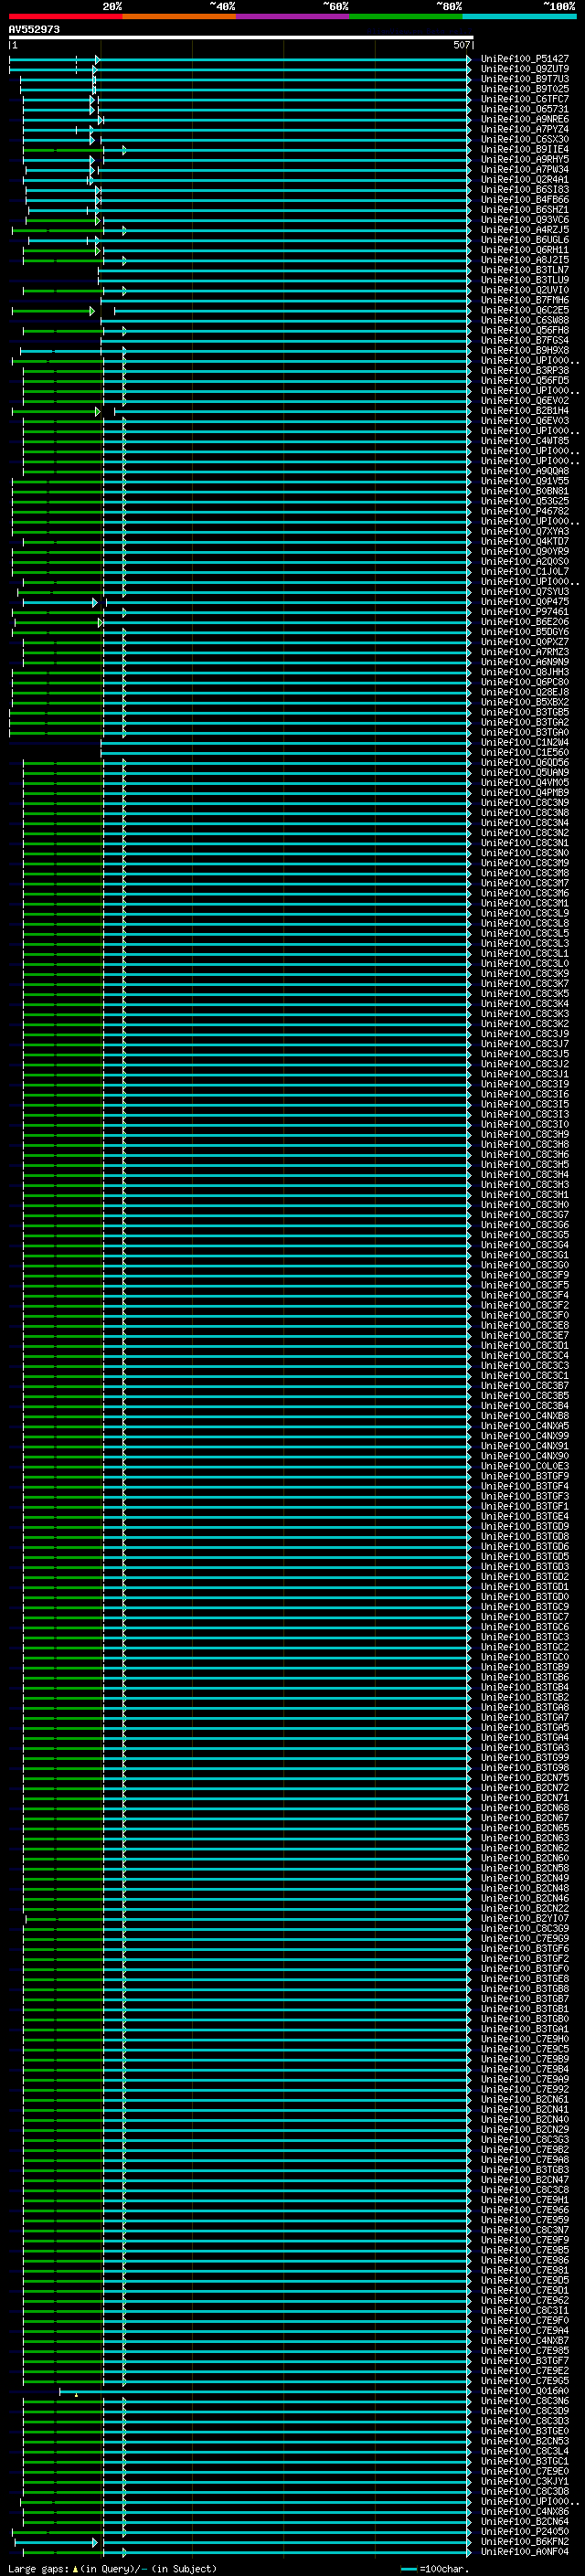The width and height of the screenshot is (585, 2576).
Task: Select the UniRef100_A7PW34 label
Action: 525,169
